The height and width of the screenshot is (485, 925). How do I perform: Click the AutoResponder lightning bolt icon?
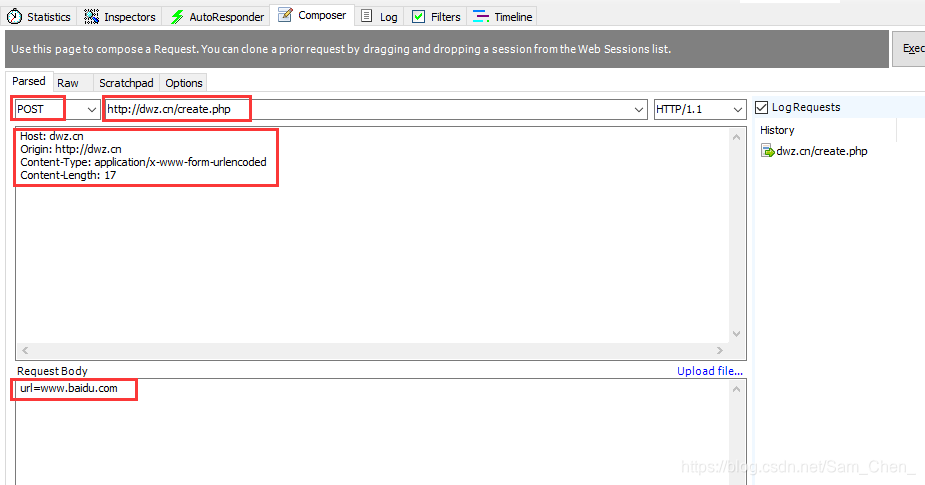coord(177,17)
